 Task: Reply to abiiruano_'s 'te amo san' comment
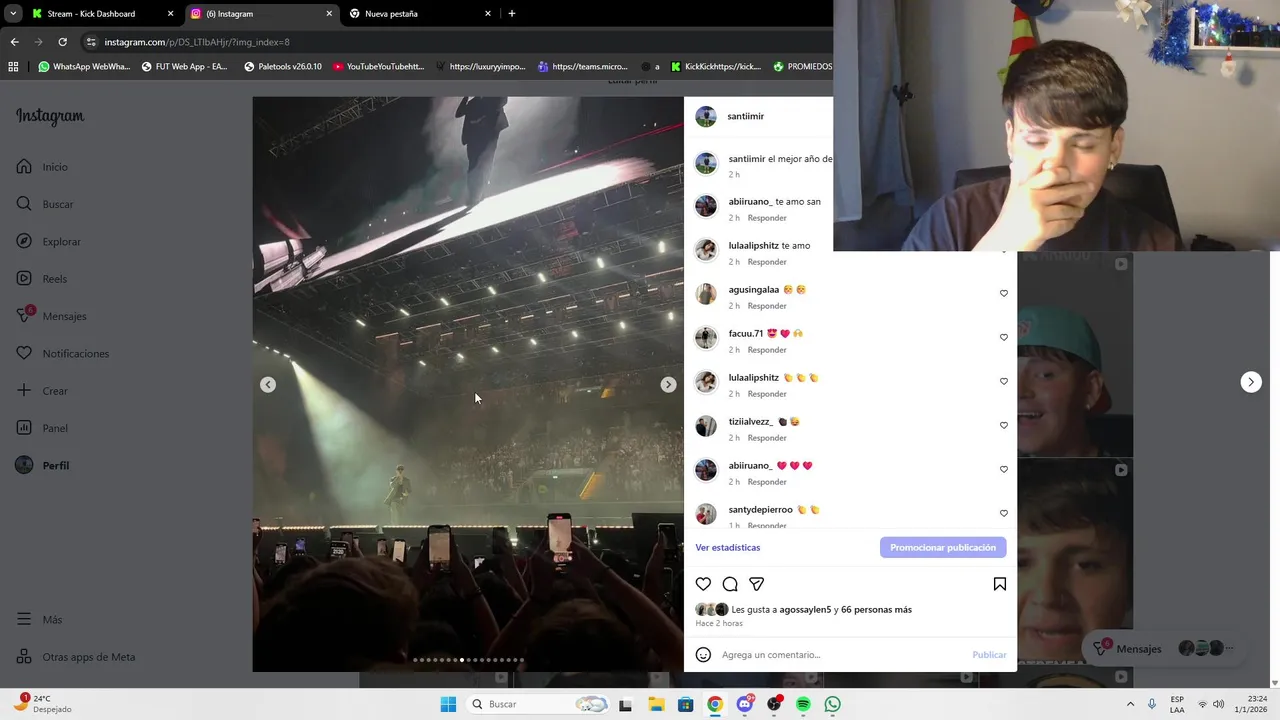click(767, 218)
